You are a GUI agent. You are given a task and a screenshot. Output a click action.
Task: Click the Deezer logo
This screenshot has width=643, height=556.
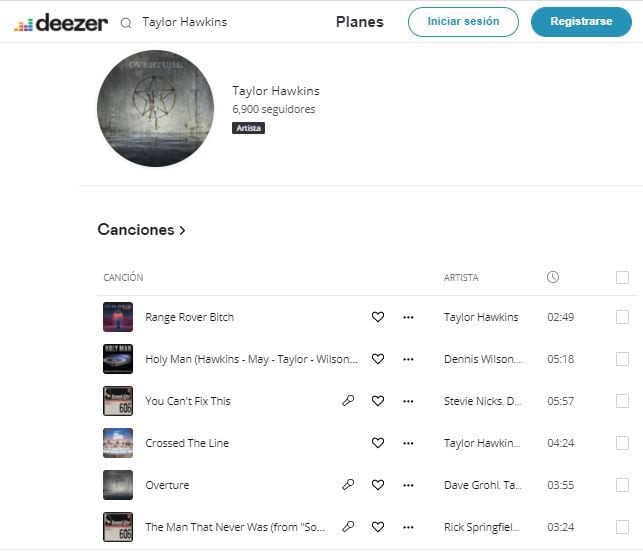61,22
